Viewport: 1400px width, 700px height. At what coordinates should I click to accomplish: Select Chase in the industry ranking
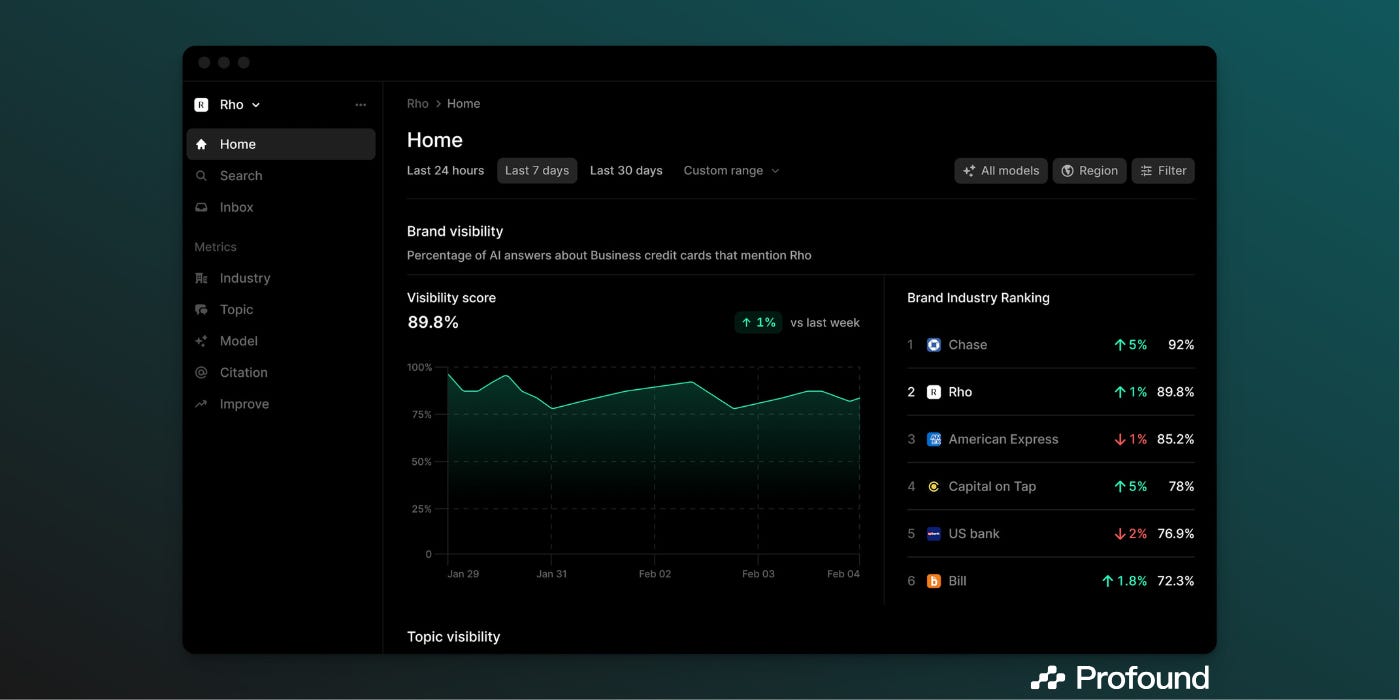(1050, 345)
